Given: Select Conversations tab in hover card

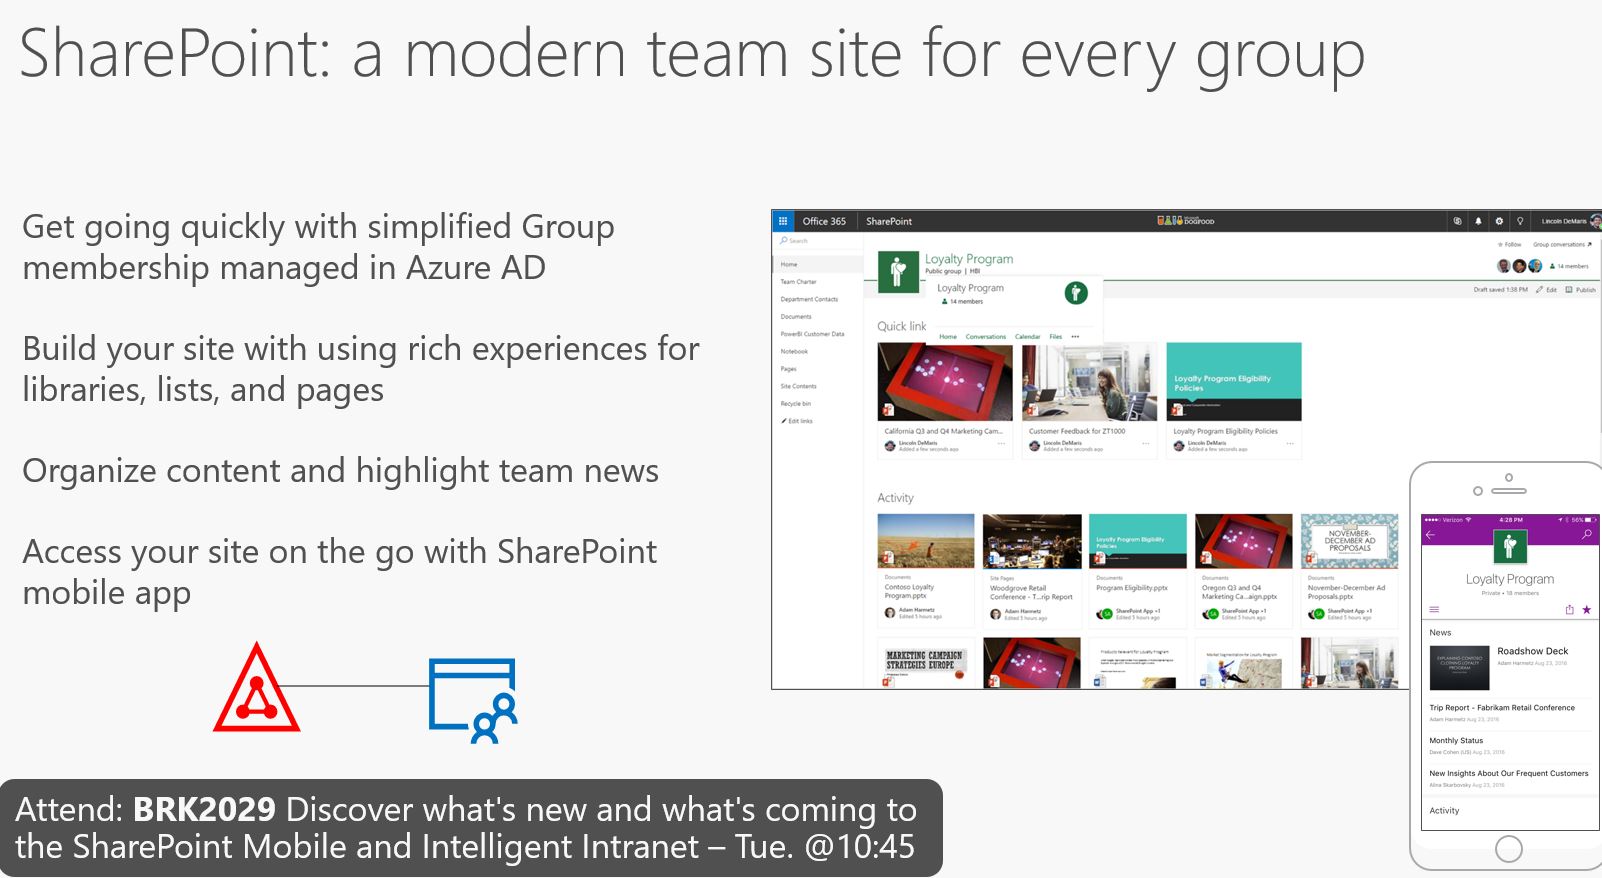Looking at the screenshot, I should tap(986, 337).
